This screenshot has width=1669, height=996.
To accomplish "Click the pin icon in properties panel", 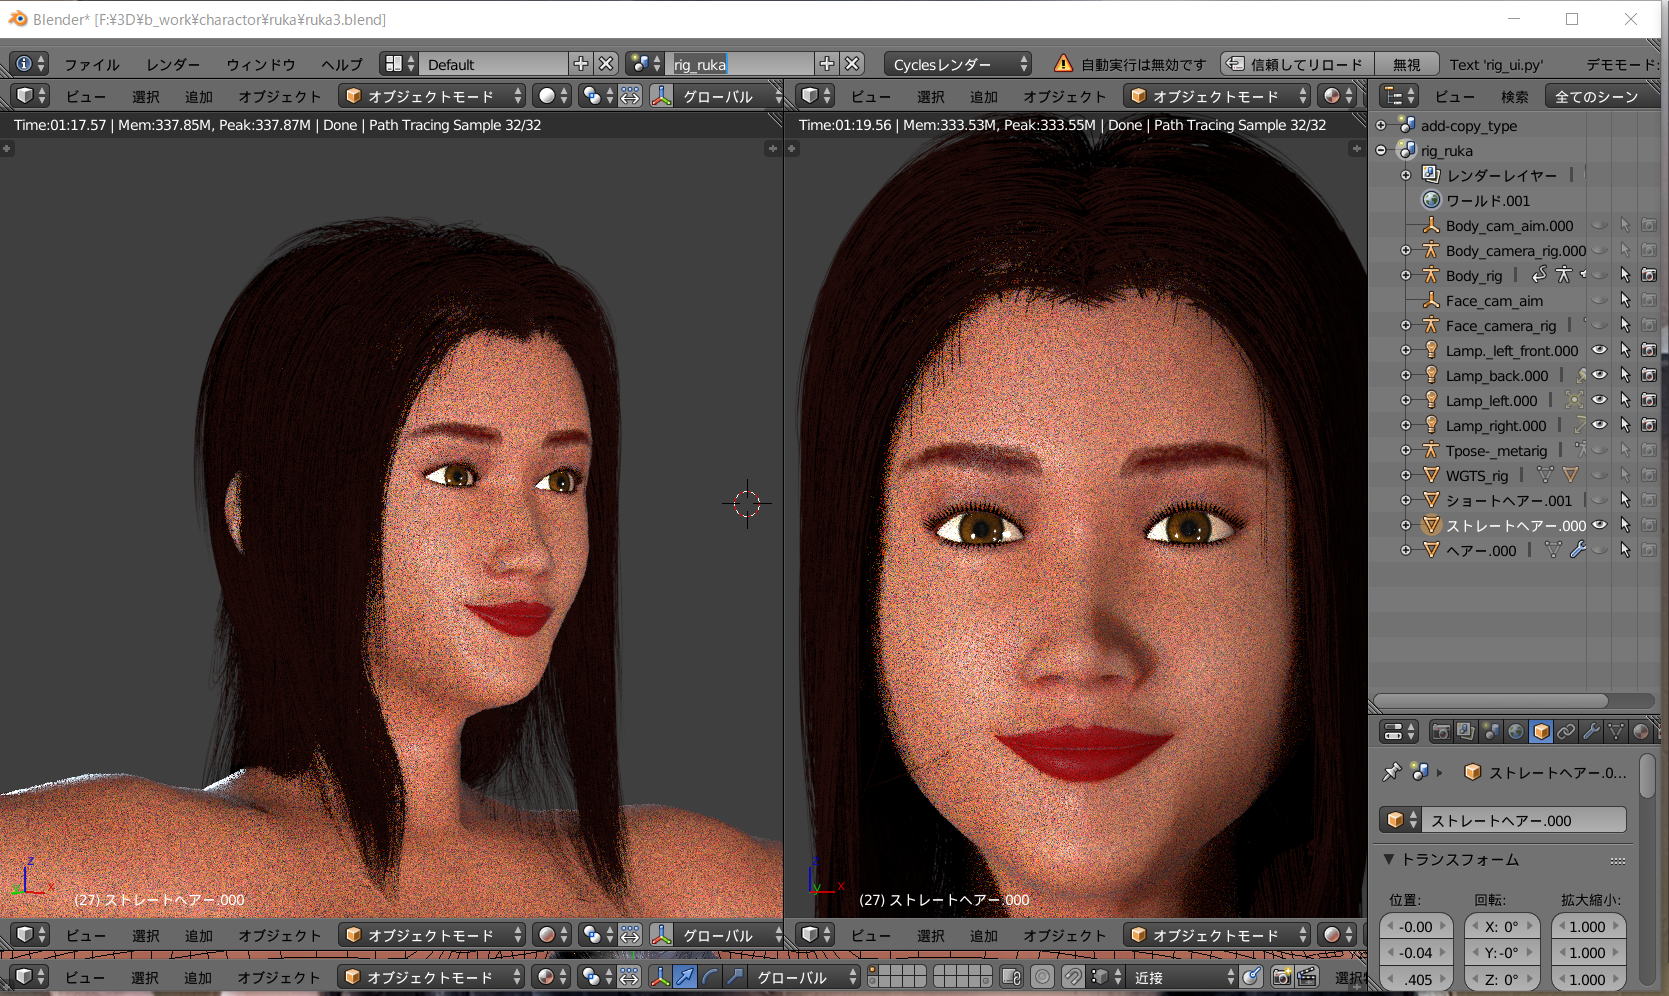I will pos(1391,772).
